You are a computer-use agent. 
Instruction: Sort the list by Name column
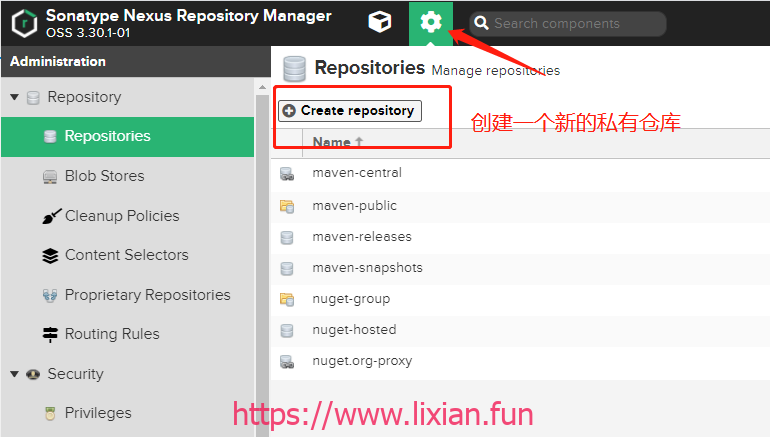[332, 142]
